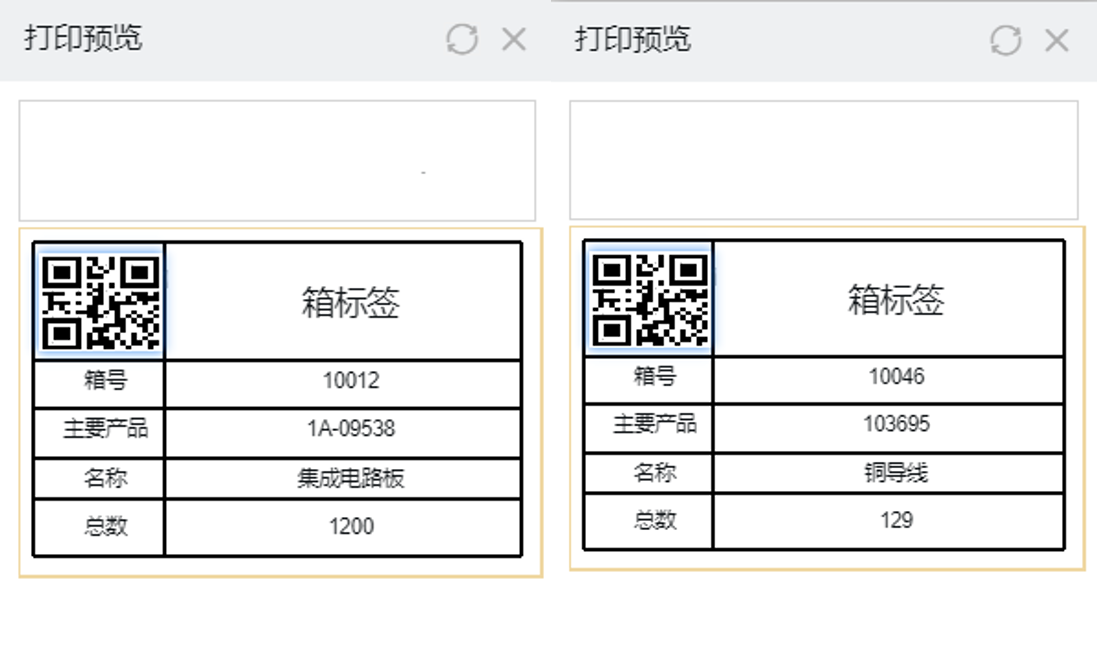This screenshot has height=645, width=1097.
Task: Click the 总数 label beside 129
Action: pyautogui.click(x=655, y=520)
